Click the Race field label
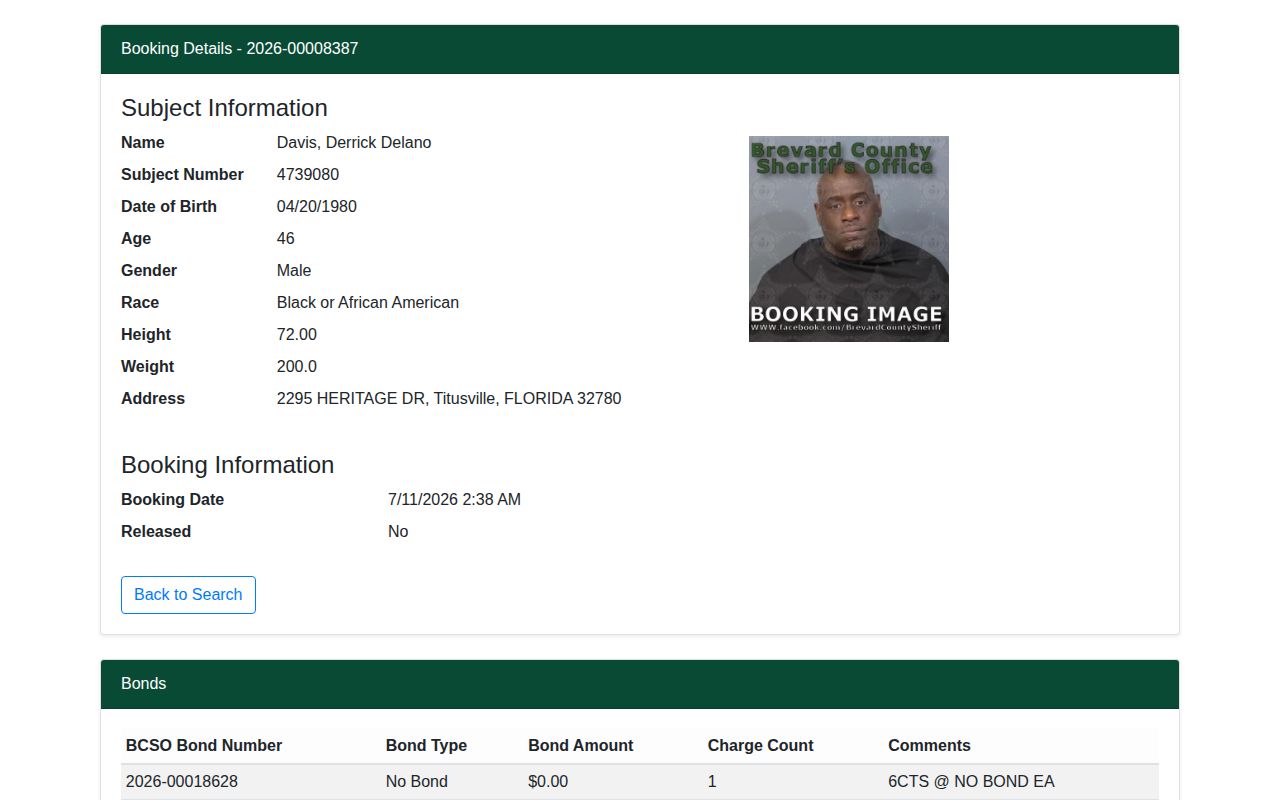The image size is (1280, 800). coord(140,303)
